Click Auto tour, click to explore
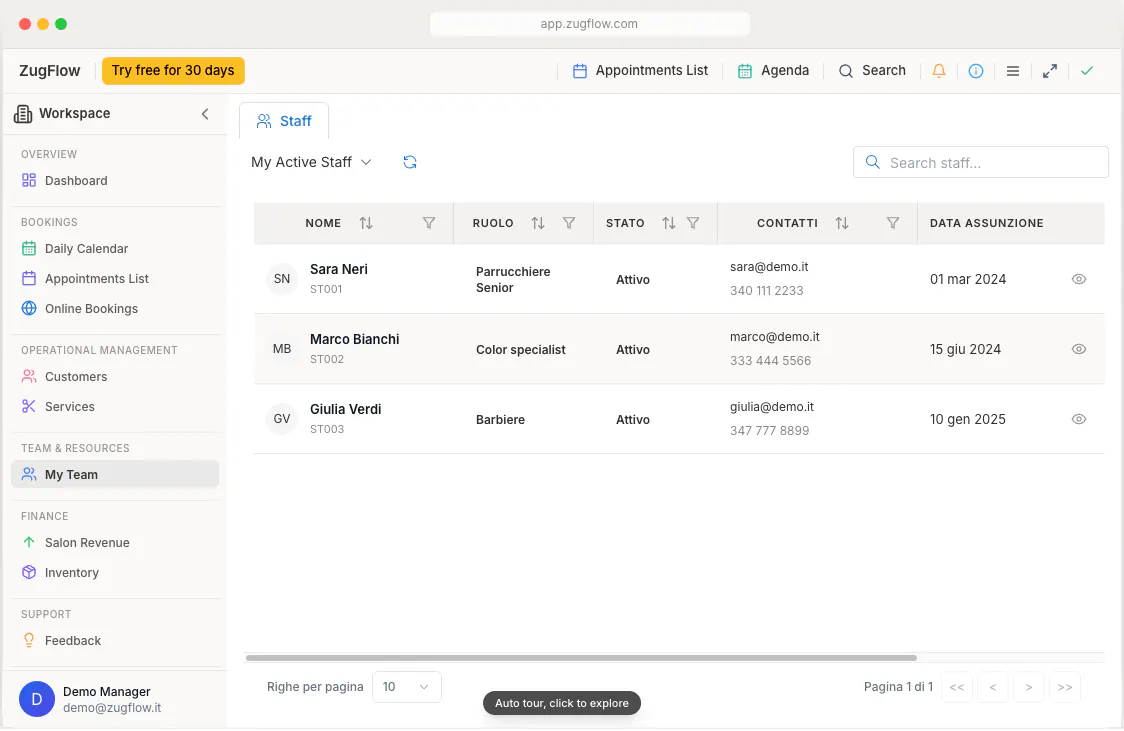This screenshot has width=1124, height=731. pyautogui.click(x=561, y=703)
